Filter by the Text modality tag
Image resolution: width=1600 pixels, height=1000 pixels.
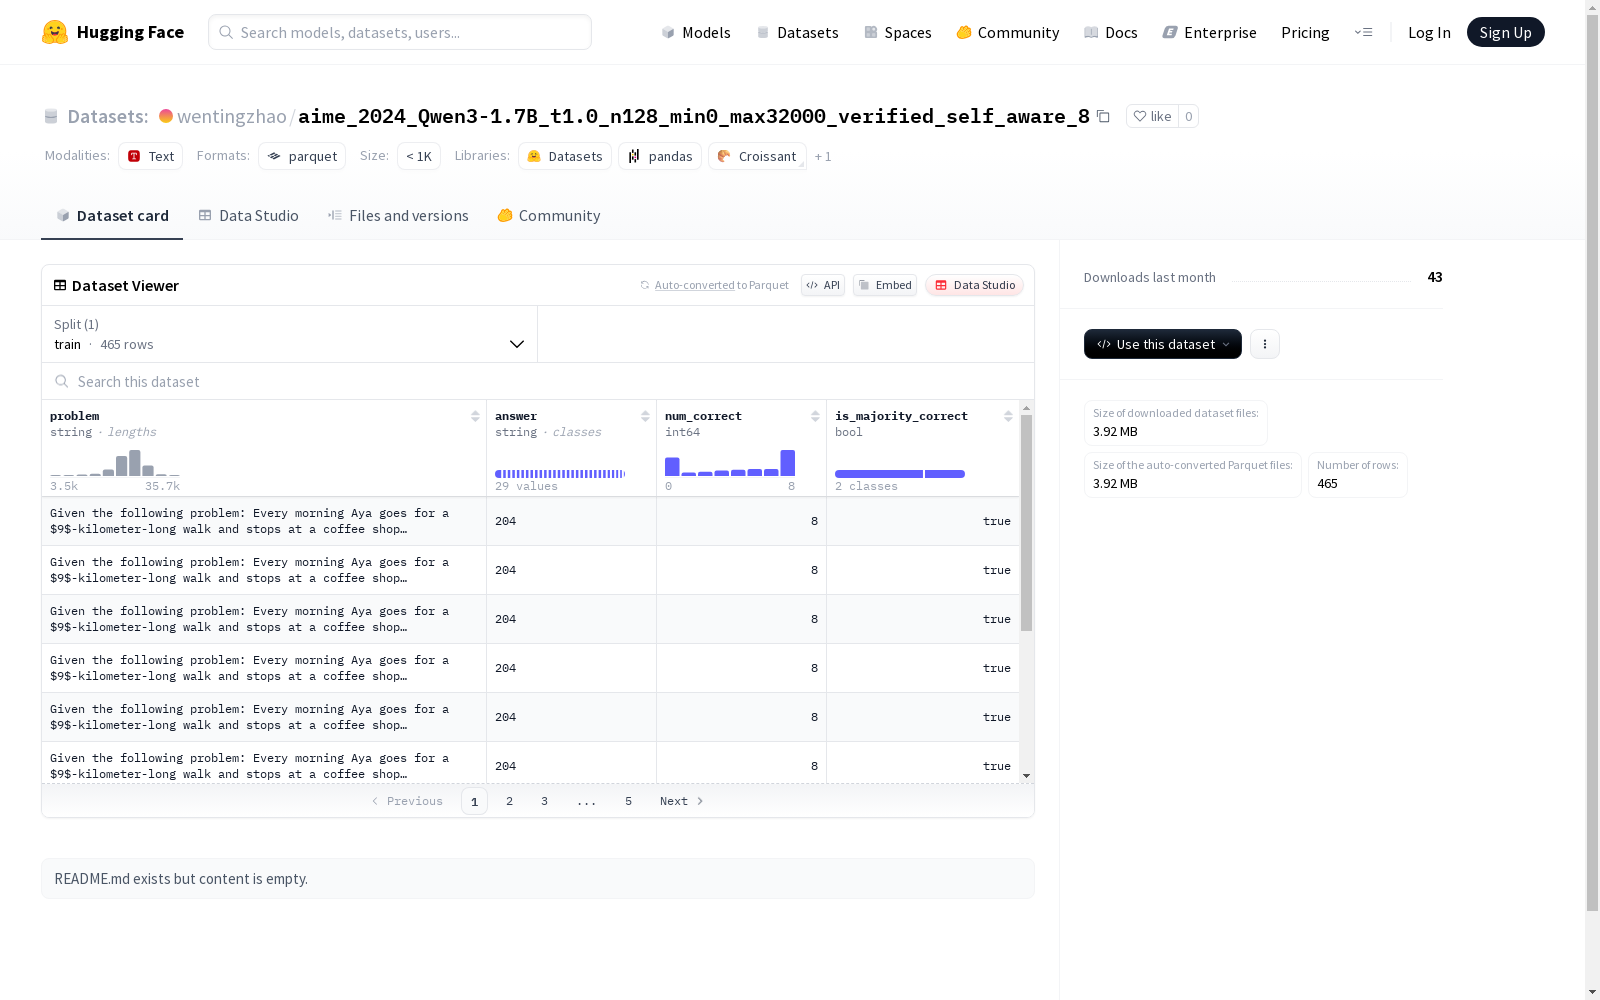(x=151, y=156)
